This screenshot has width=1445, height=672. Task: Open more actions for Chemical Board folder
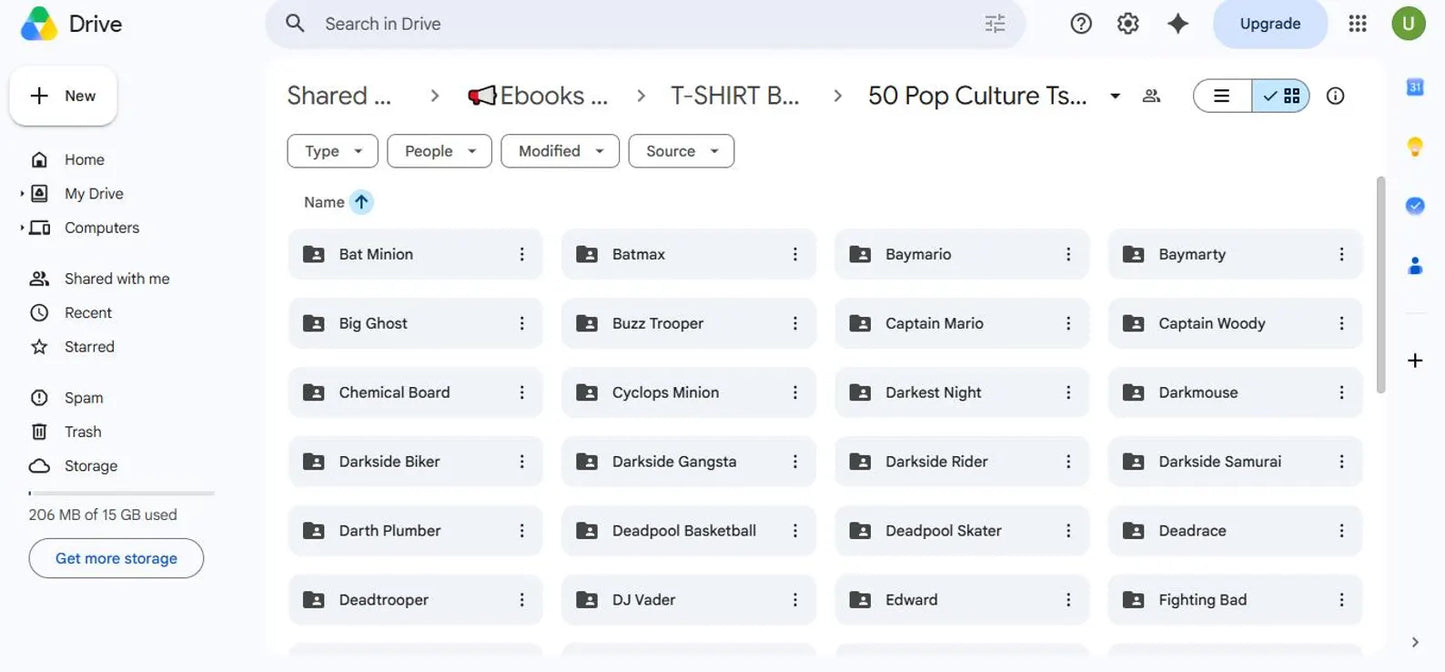[522, 392]
